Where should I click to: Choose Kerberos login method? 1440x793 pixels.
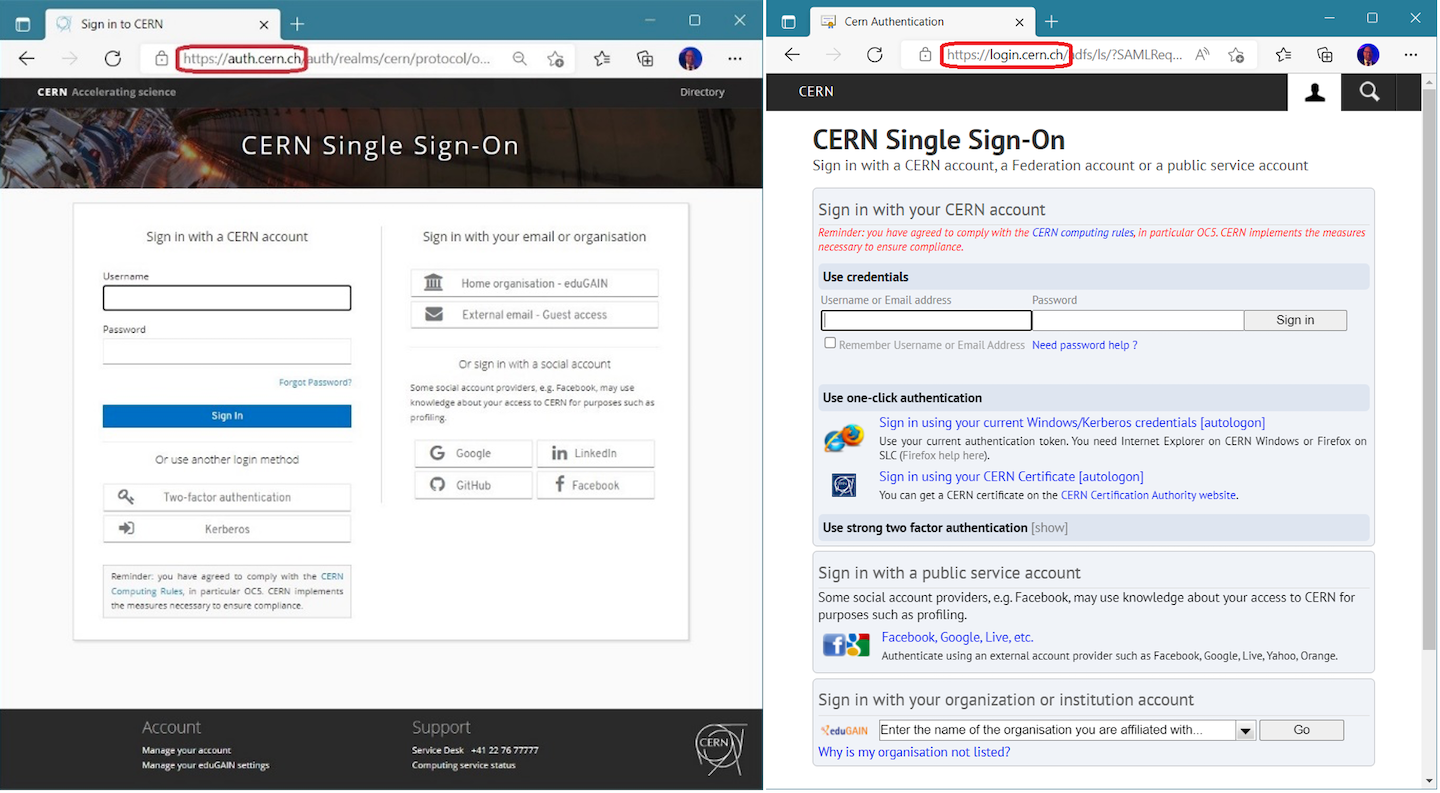(227, 529)
